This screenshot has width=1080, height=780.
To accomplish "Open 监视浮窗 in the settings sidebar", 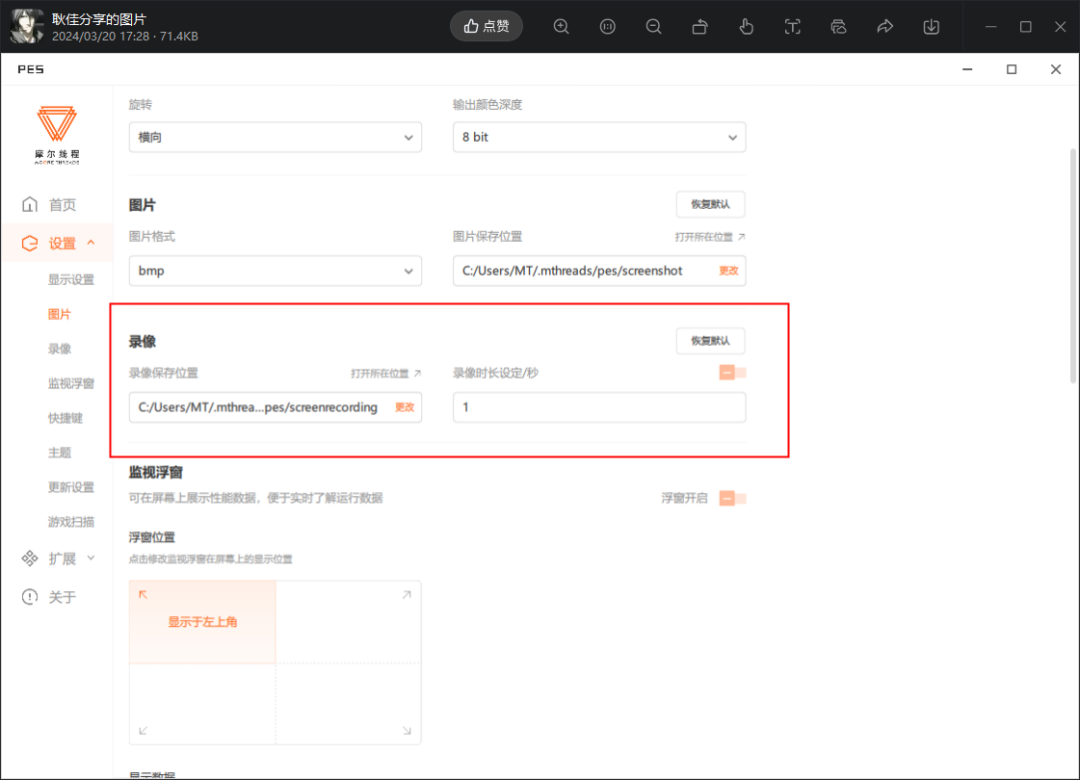I will click(x=71, y=383).
